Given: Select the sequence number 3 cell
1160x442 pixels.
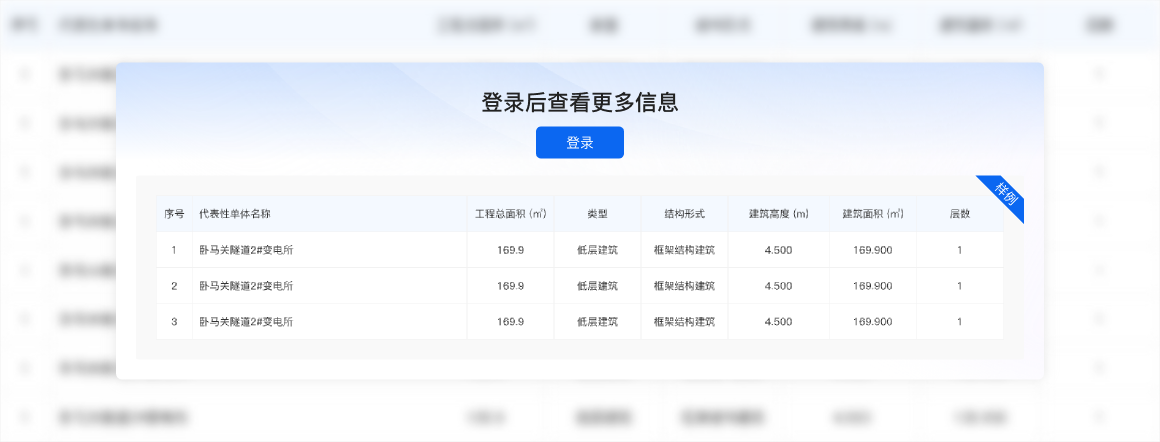Looking at the screenshot, I should pyautogui.click(x=174, y=322).
